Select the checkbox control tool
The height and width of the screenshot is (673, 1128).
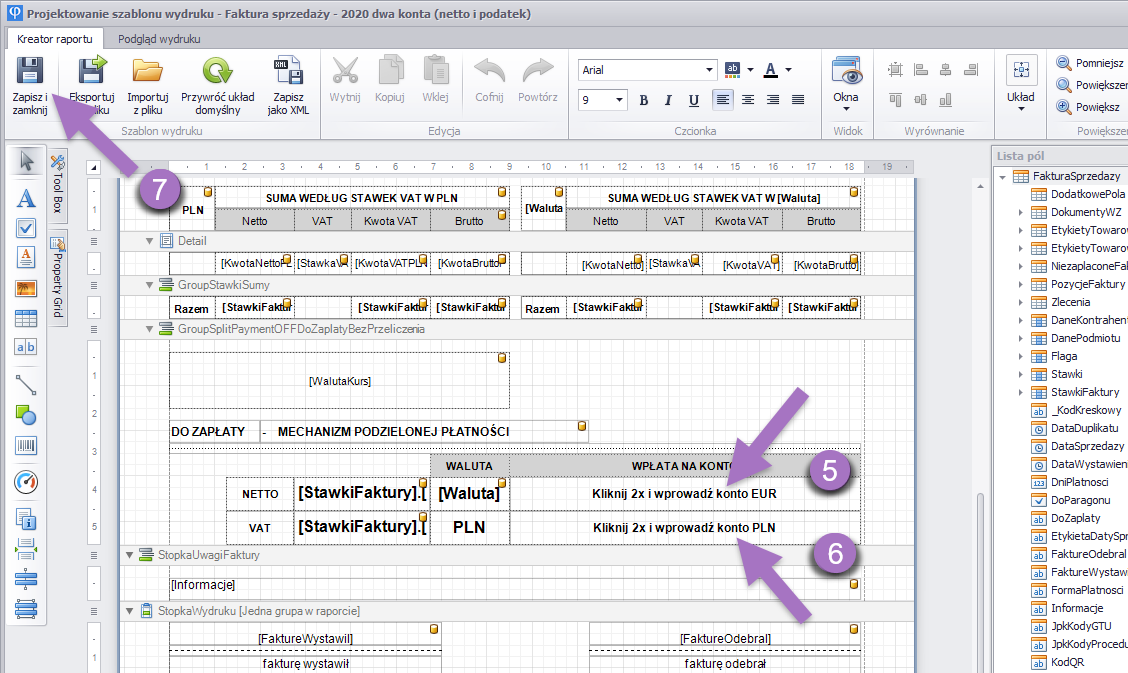26,228
